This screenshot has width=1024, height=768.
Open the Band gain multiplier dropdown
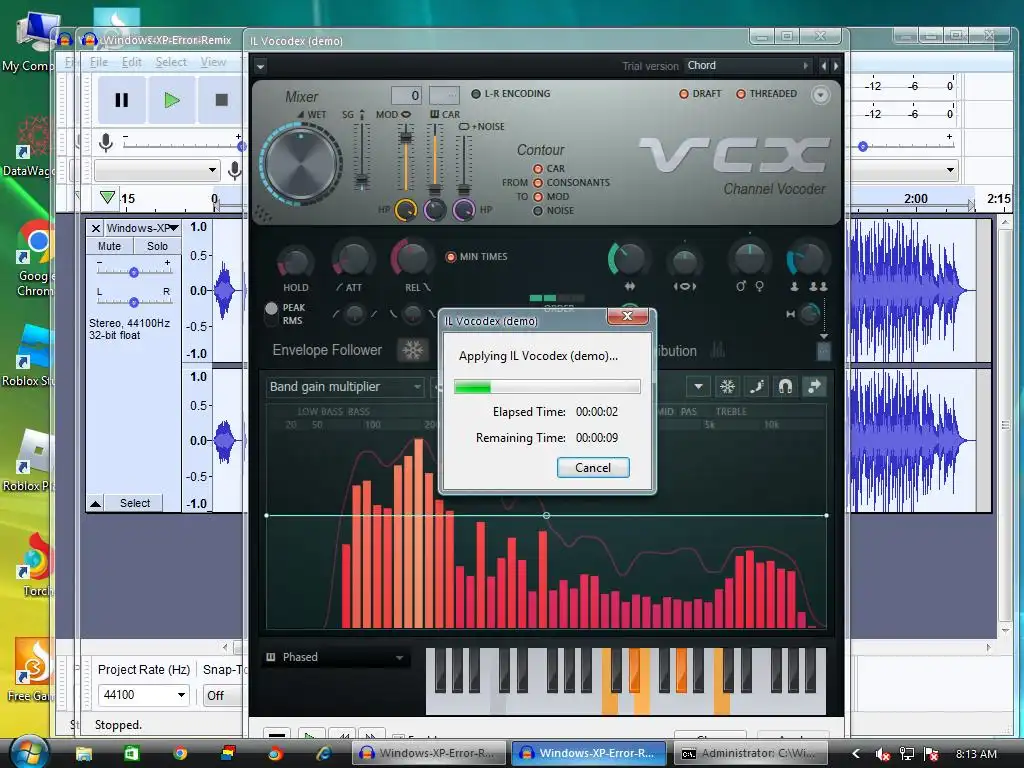(345, 387)
